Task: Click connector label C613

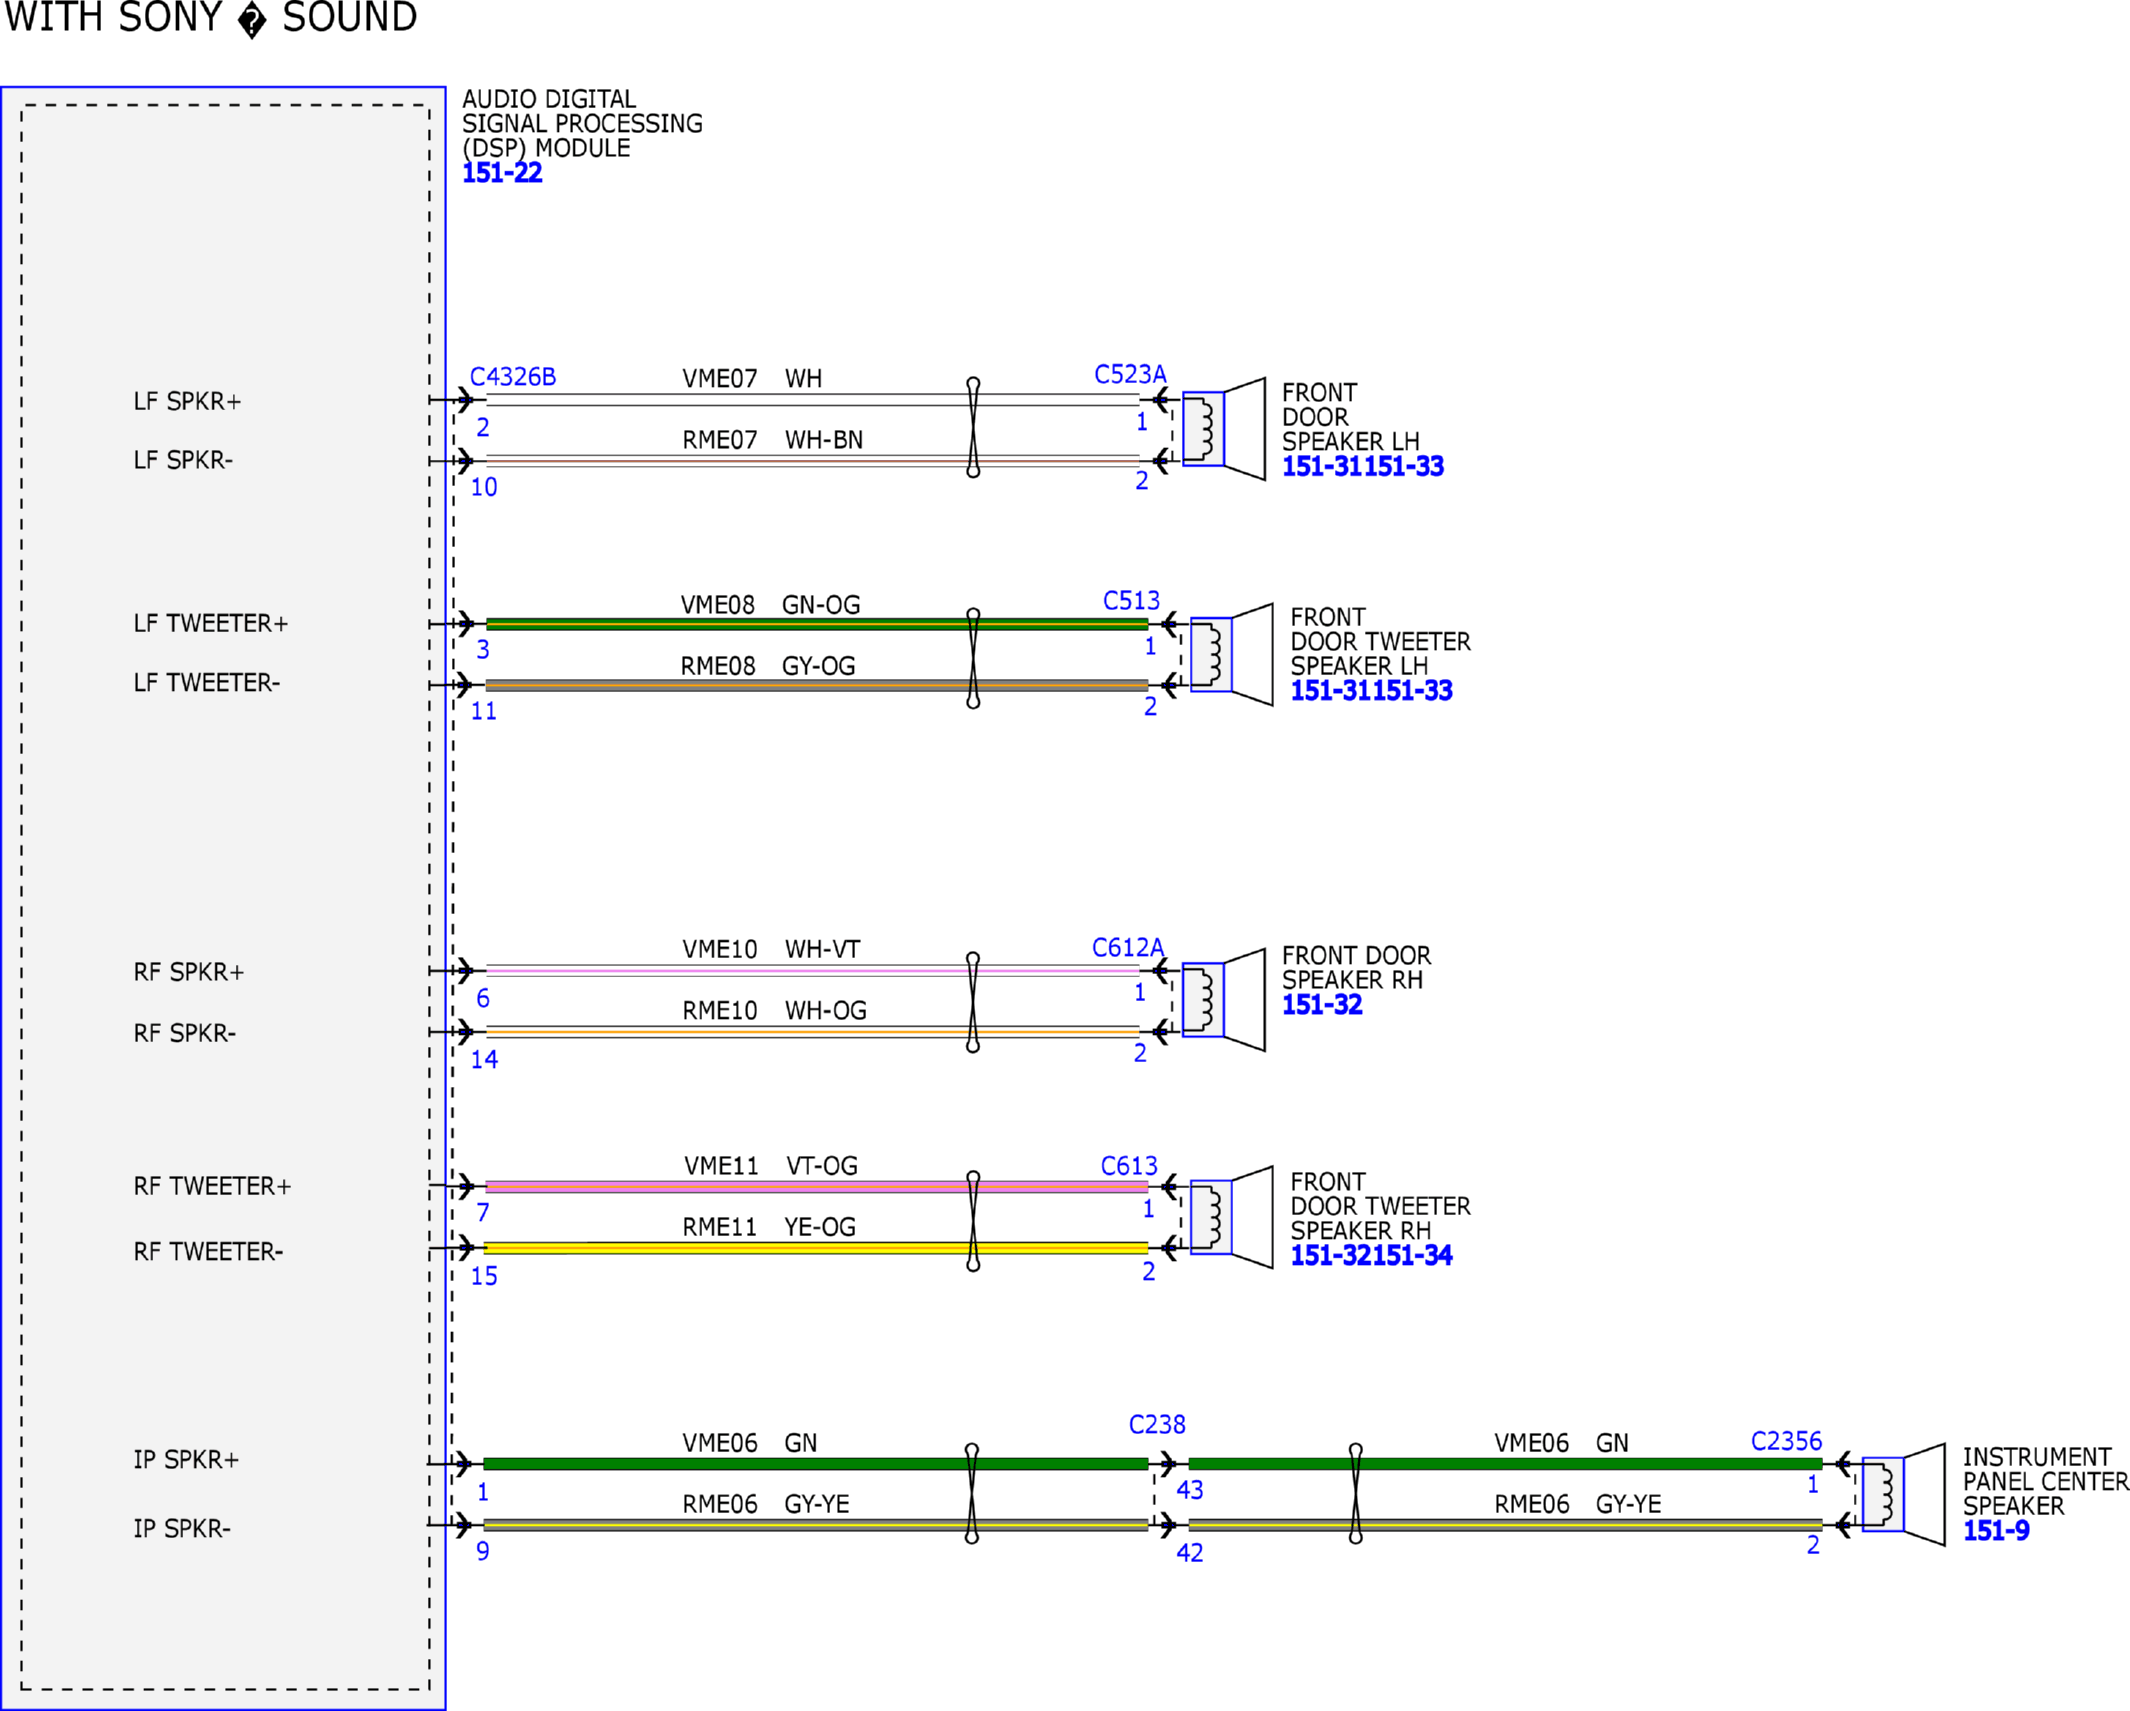Action: (1128, 1166)
